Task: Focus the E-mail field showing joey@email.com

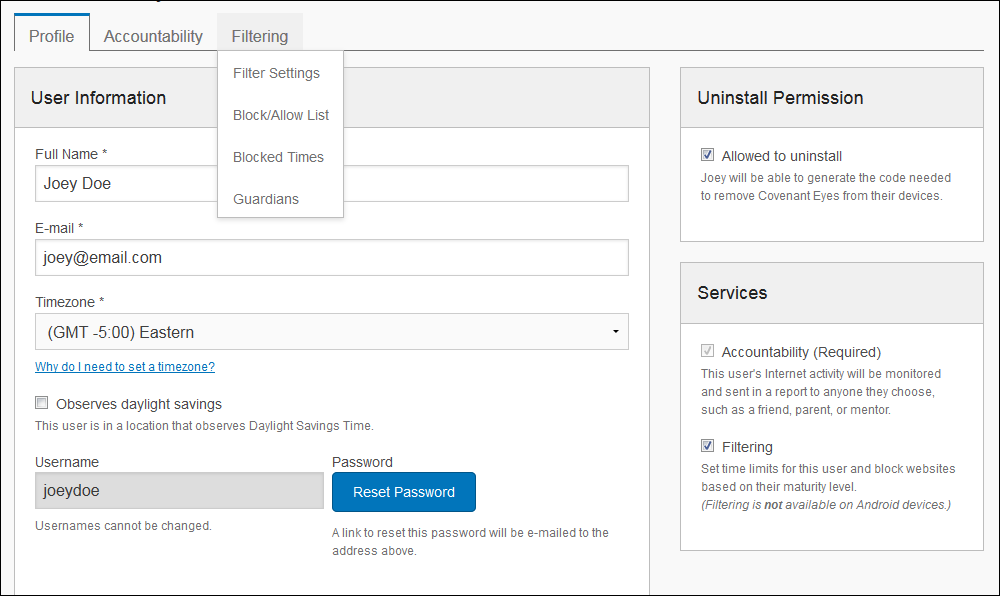Action: 332,258
